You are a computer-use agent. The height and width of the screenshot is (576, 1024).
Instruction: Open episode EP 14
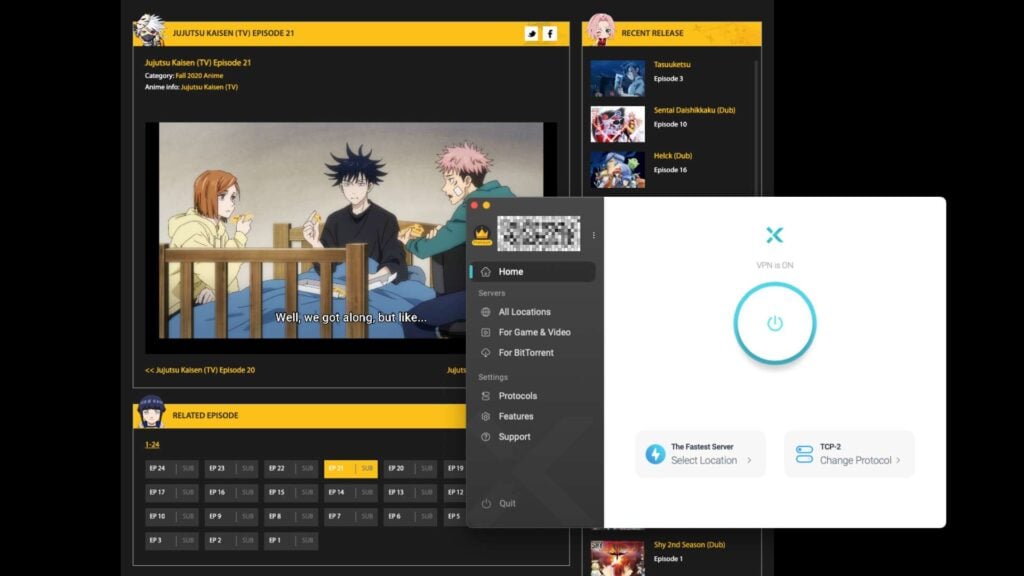tap(351, 492)
